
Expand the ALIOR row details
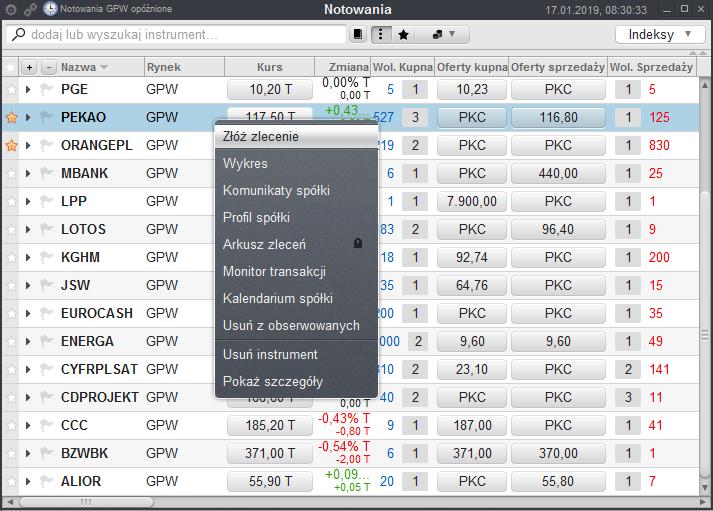(x=28, y=481)
